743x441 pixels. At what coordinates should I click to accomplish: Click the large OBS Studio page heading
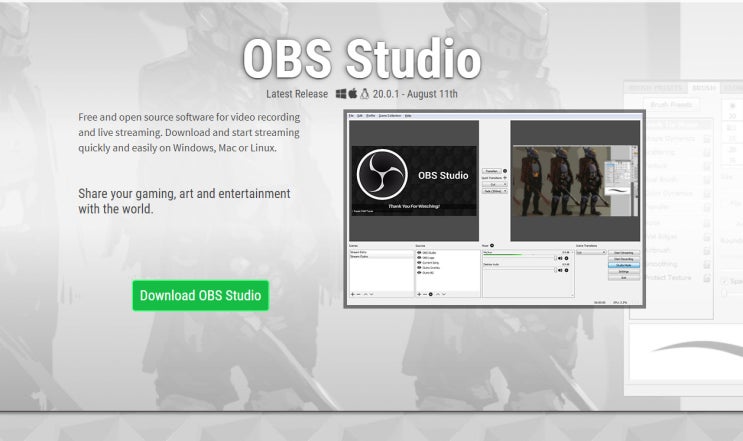[x=362, y=59]
